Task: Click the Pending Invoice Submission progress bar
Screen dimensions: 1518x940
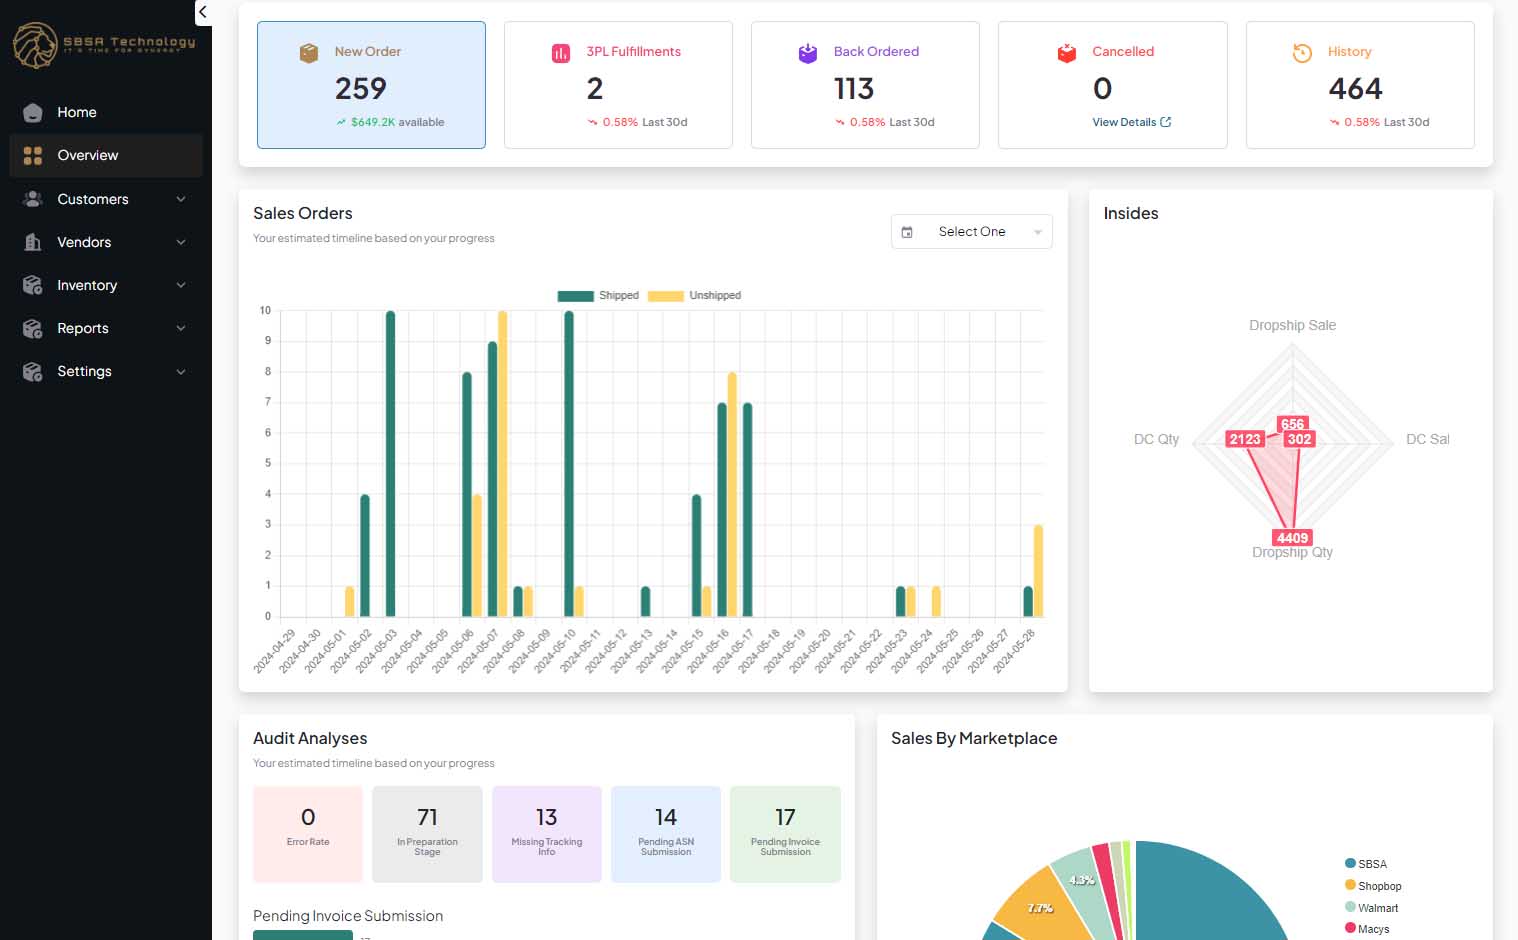Action: pos(303,935)
